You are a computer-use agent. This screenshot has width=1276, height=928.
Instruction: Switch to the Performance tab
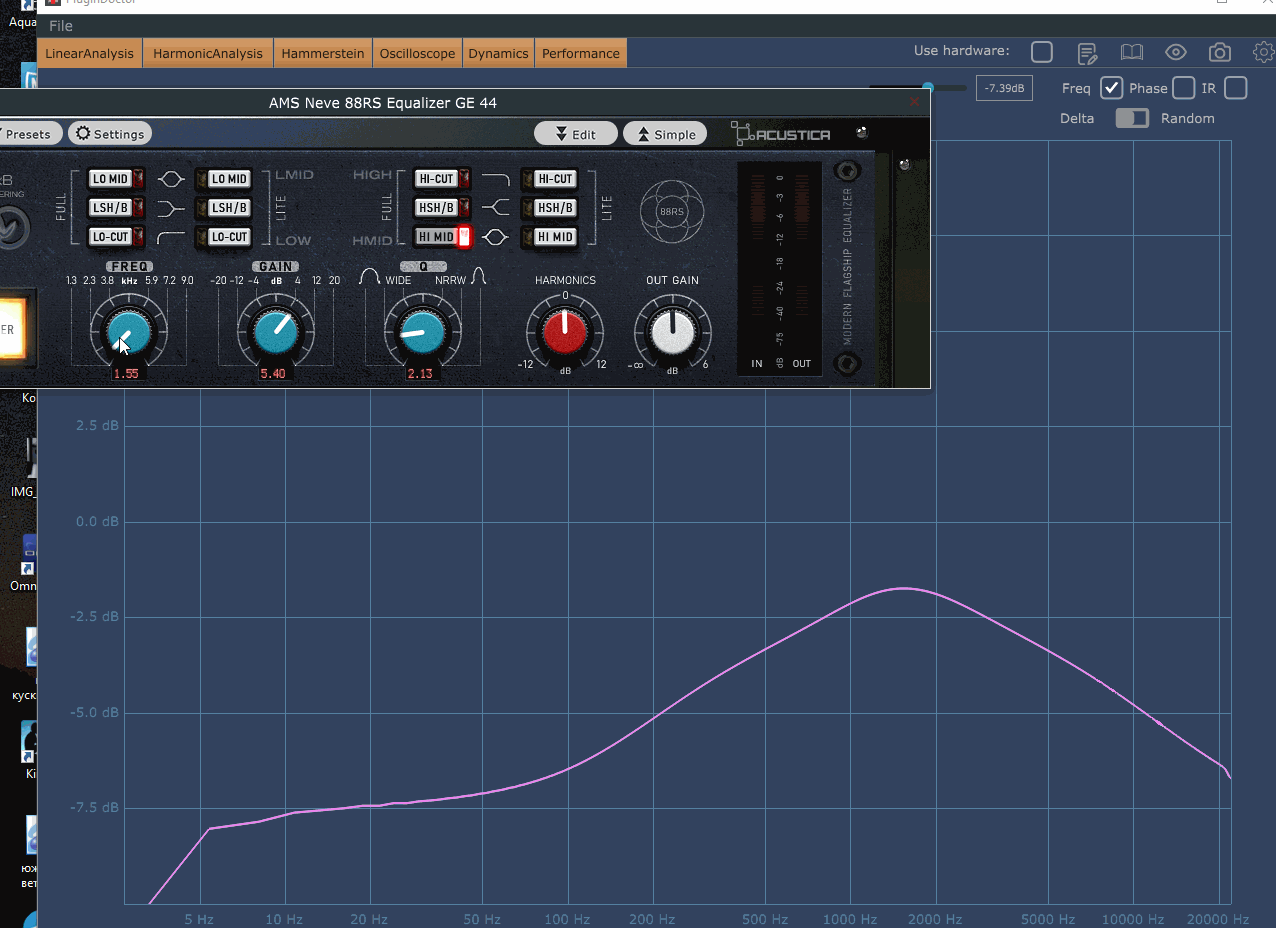(581, 53)
